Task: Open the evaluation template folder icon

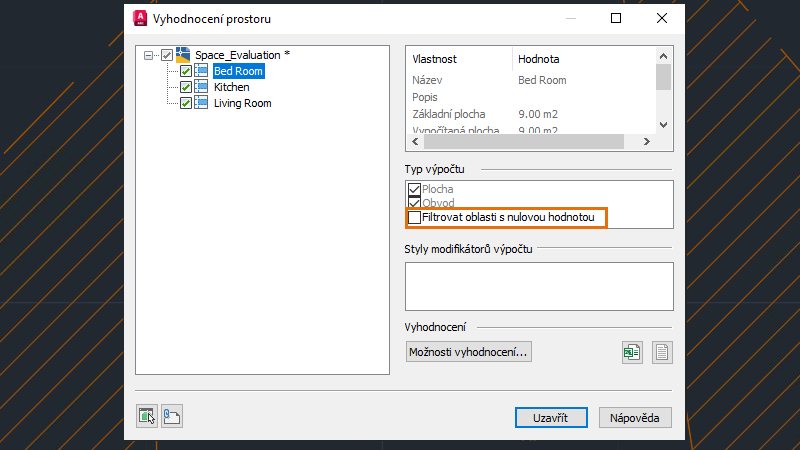Action: tap(172, 416)
